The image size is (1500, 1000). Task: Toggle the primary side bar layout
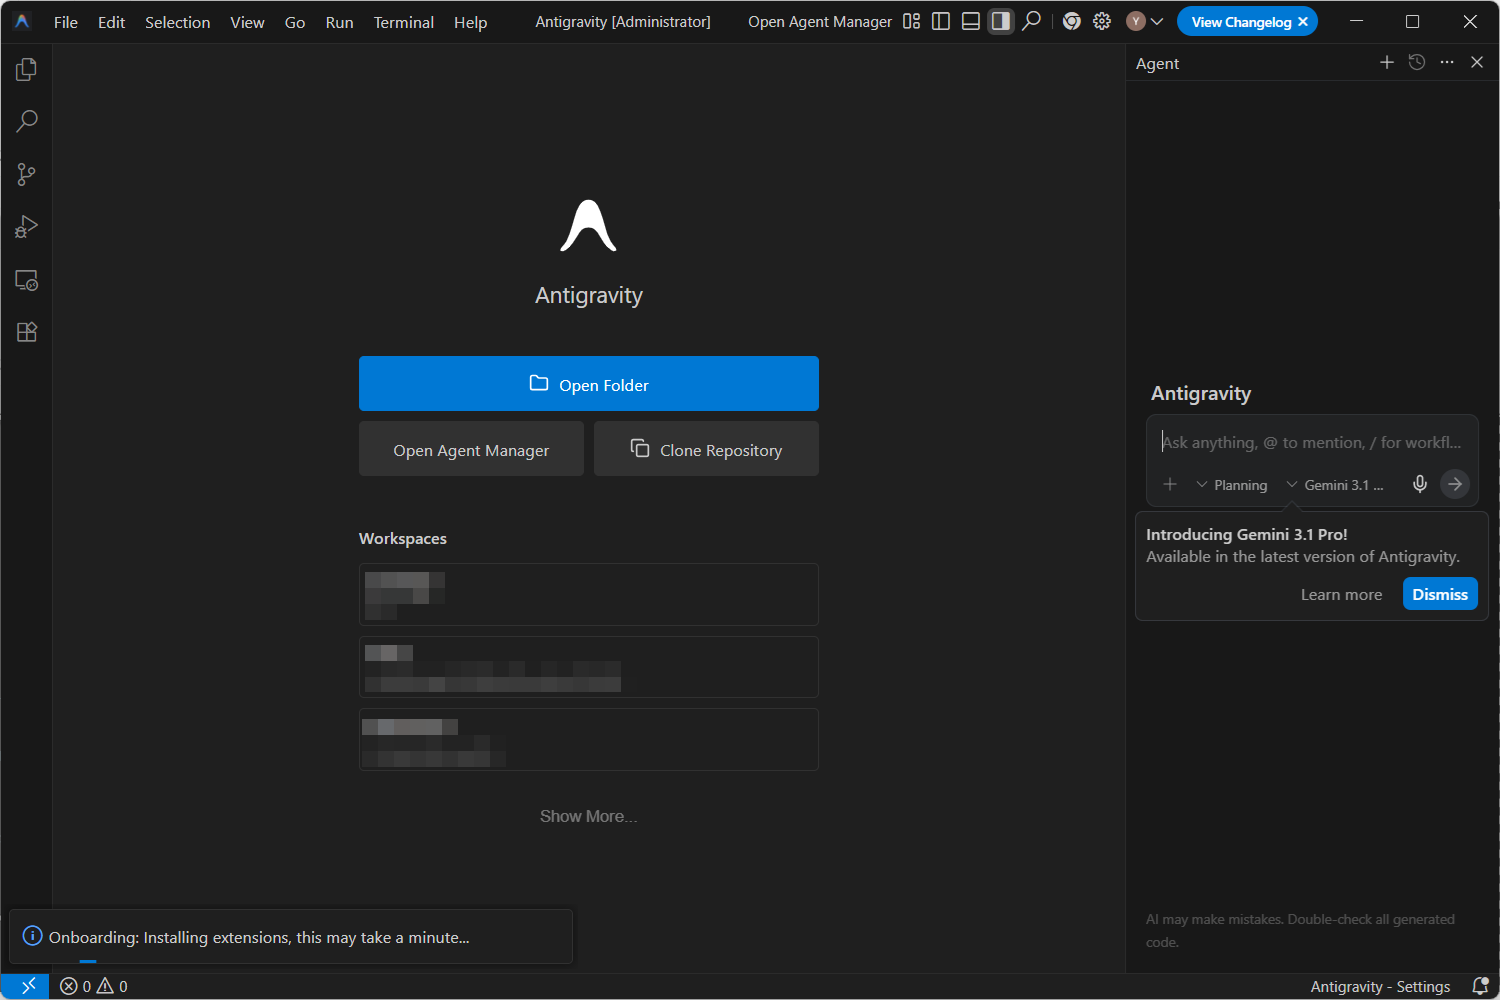pos(941,21)
